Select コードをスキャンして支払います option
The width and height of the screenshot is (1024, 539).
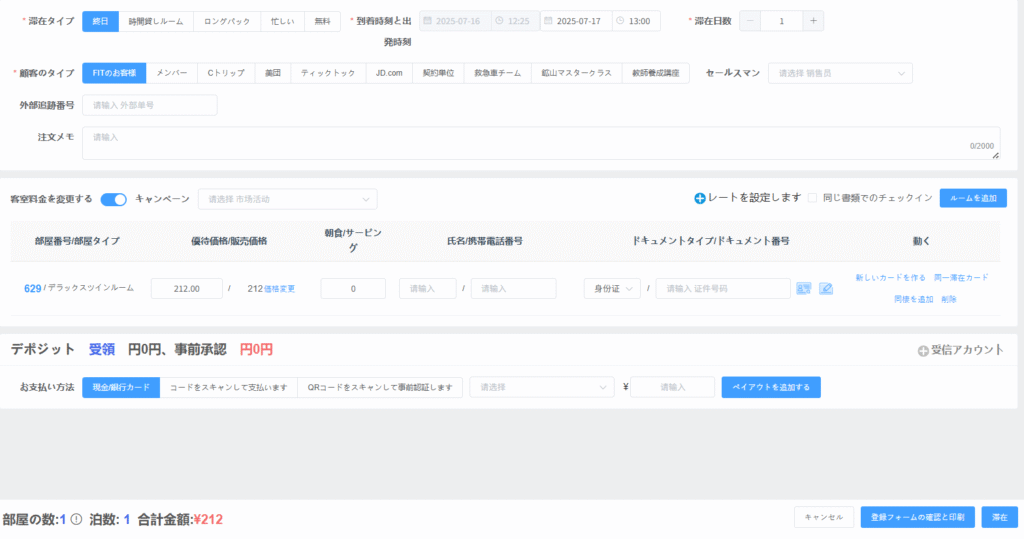coord(229,387)
